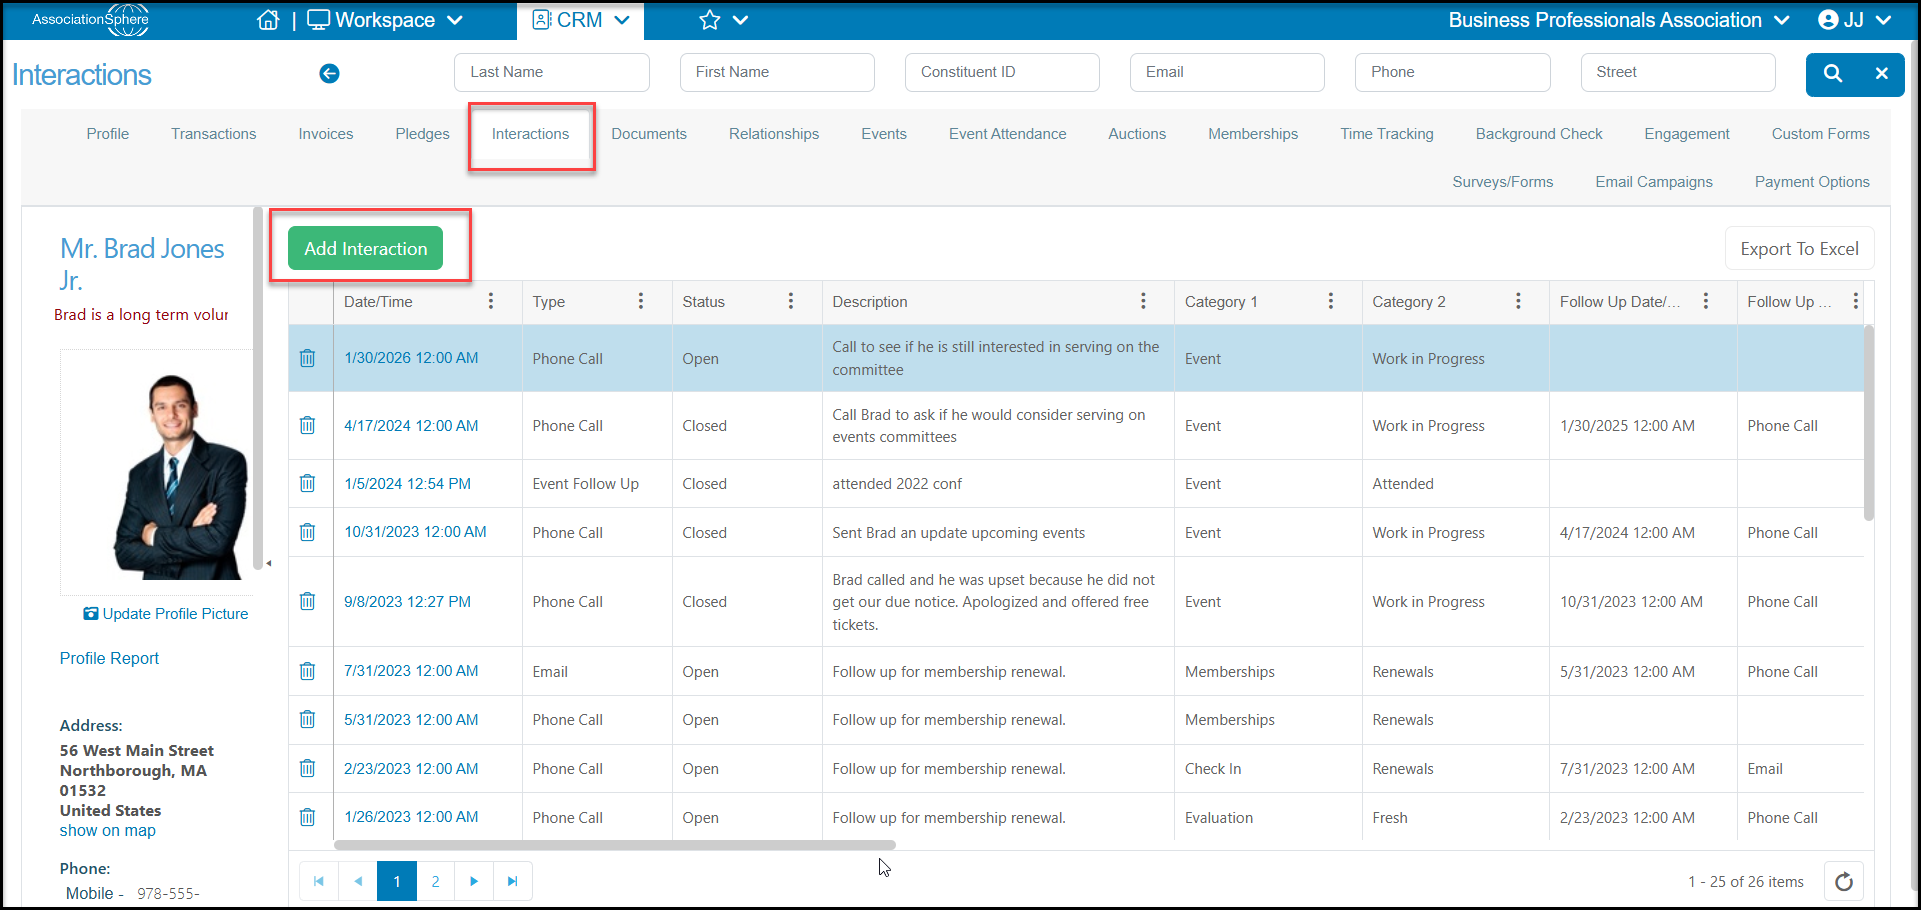Screen dimensions: 1921x910
Task: Click trash icon for 1/26/2023 row
Action: point(308,817)
